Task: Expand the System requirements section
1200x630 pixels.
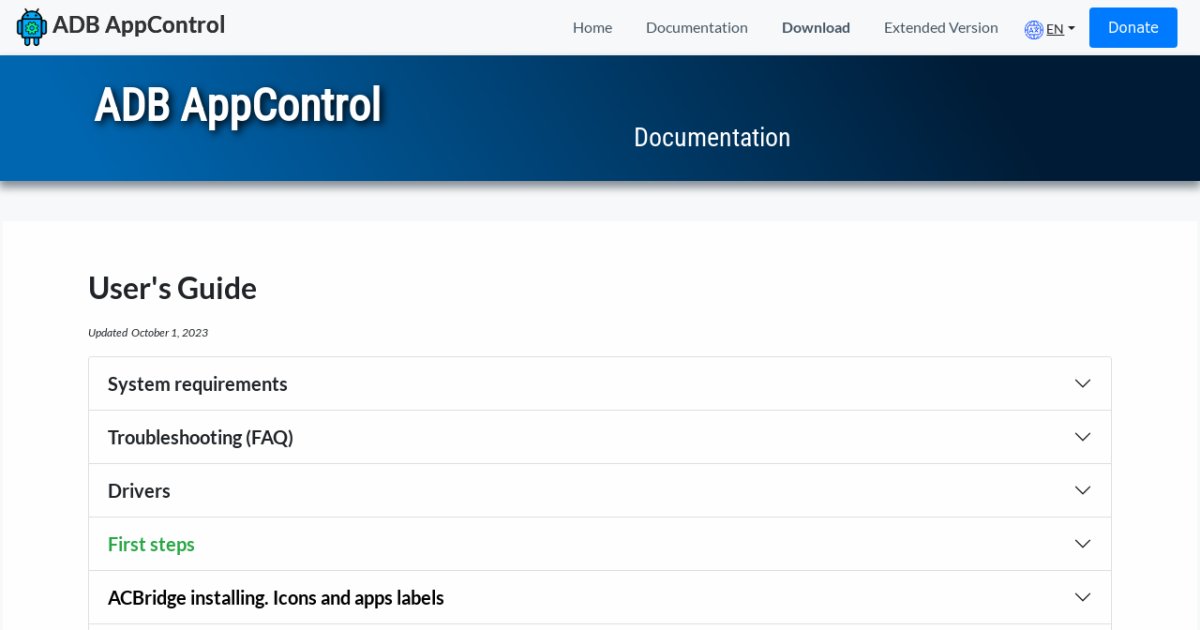Action: [x=600, y=384]
